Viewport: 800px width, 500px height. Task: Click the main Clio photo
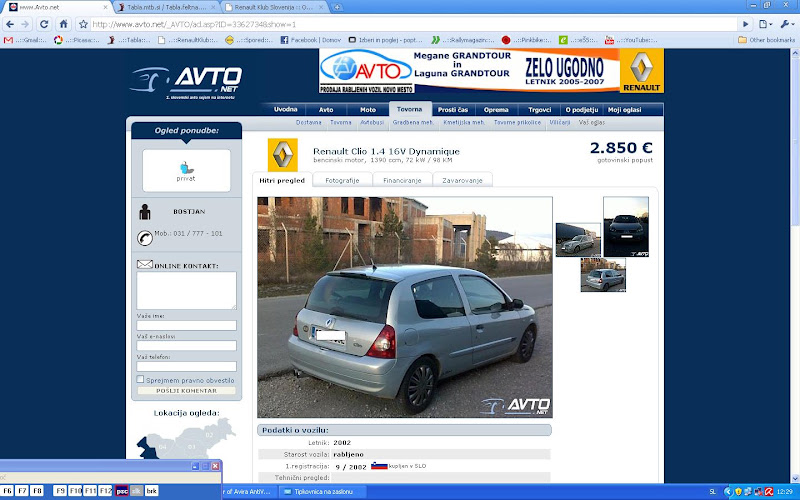405,307
